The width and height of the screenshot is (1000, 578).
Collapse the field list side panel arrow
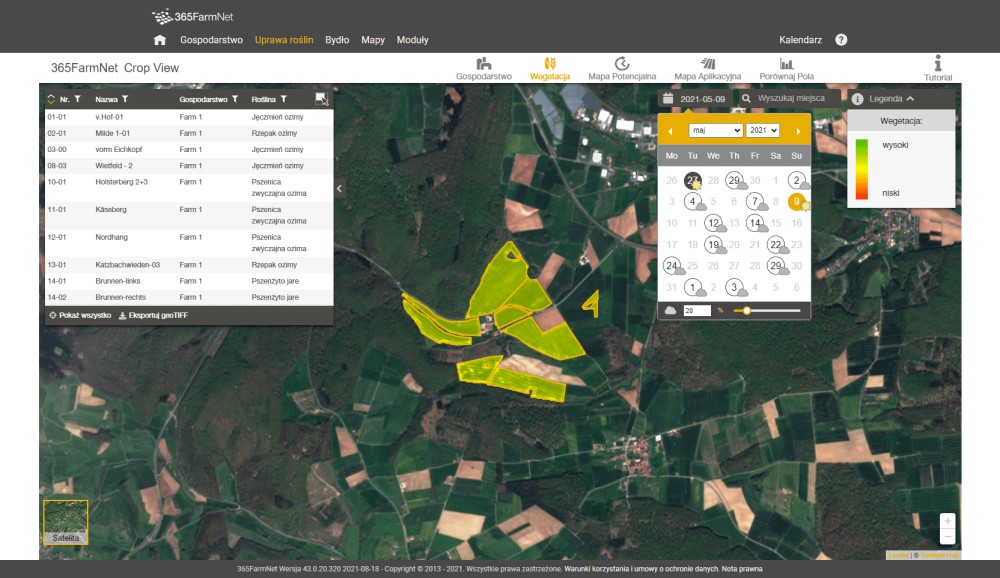339,188
